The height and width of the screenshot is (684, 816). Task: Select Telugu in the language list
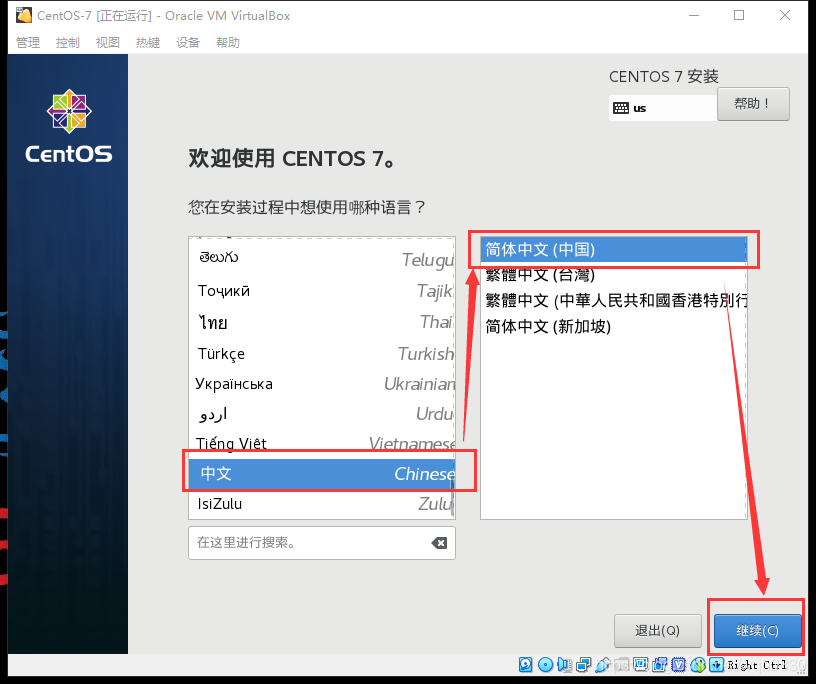pos(321,258)
